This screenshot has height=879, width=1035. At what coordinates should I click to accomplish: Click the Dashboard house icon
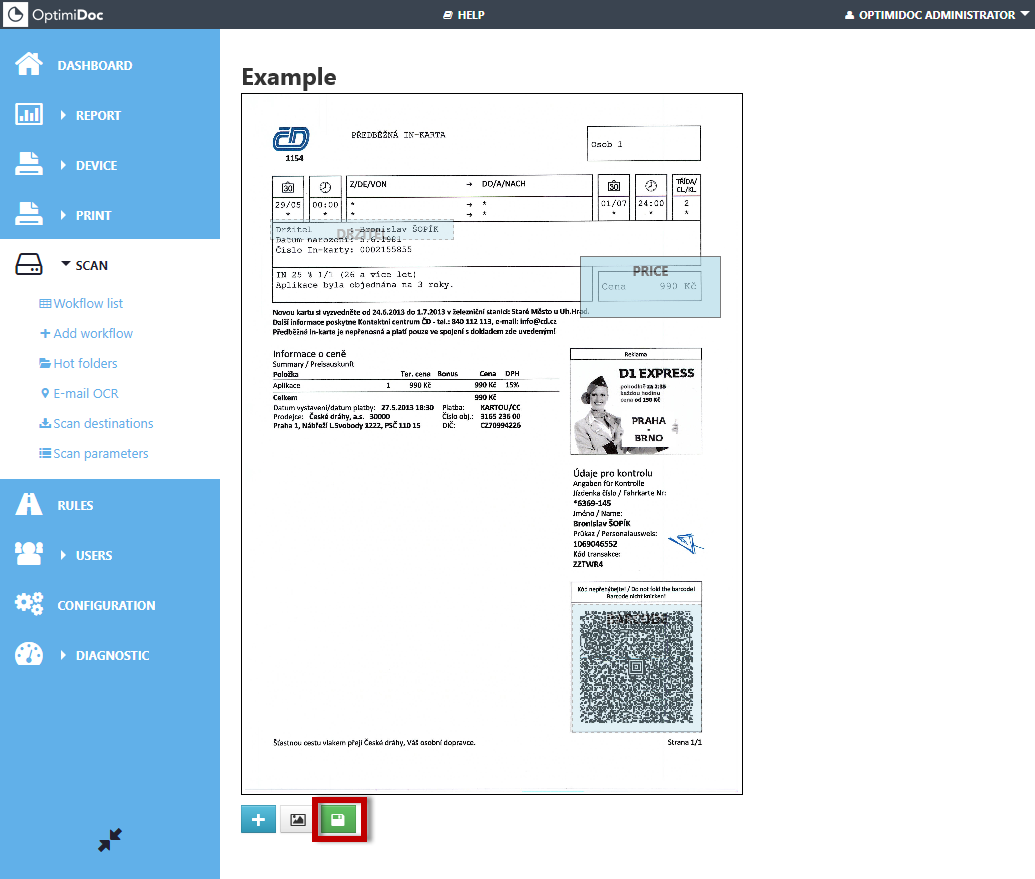tap(29, 65)
